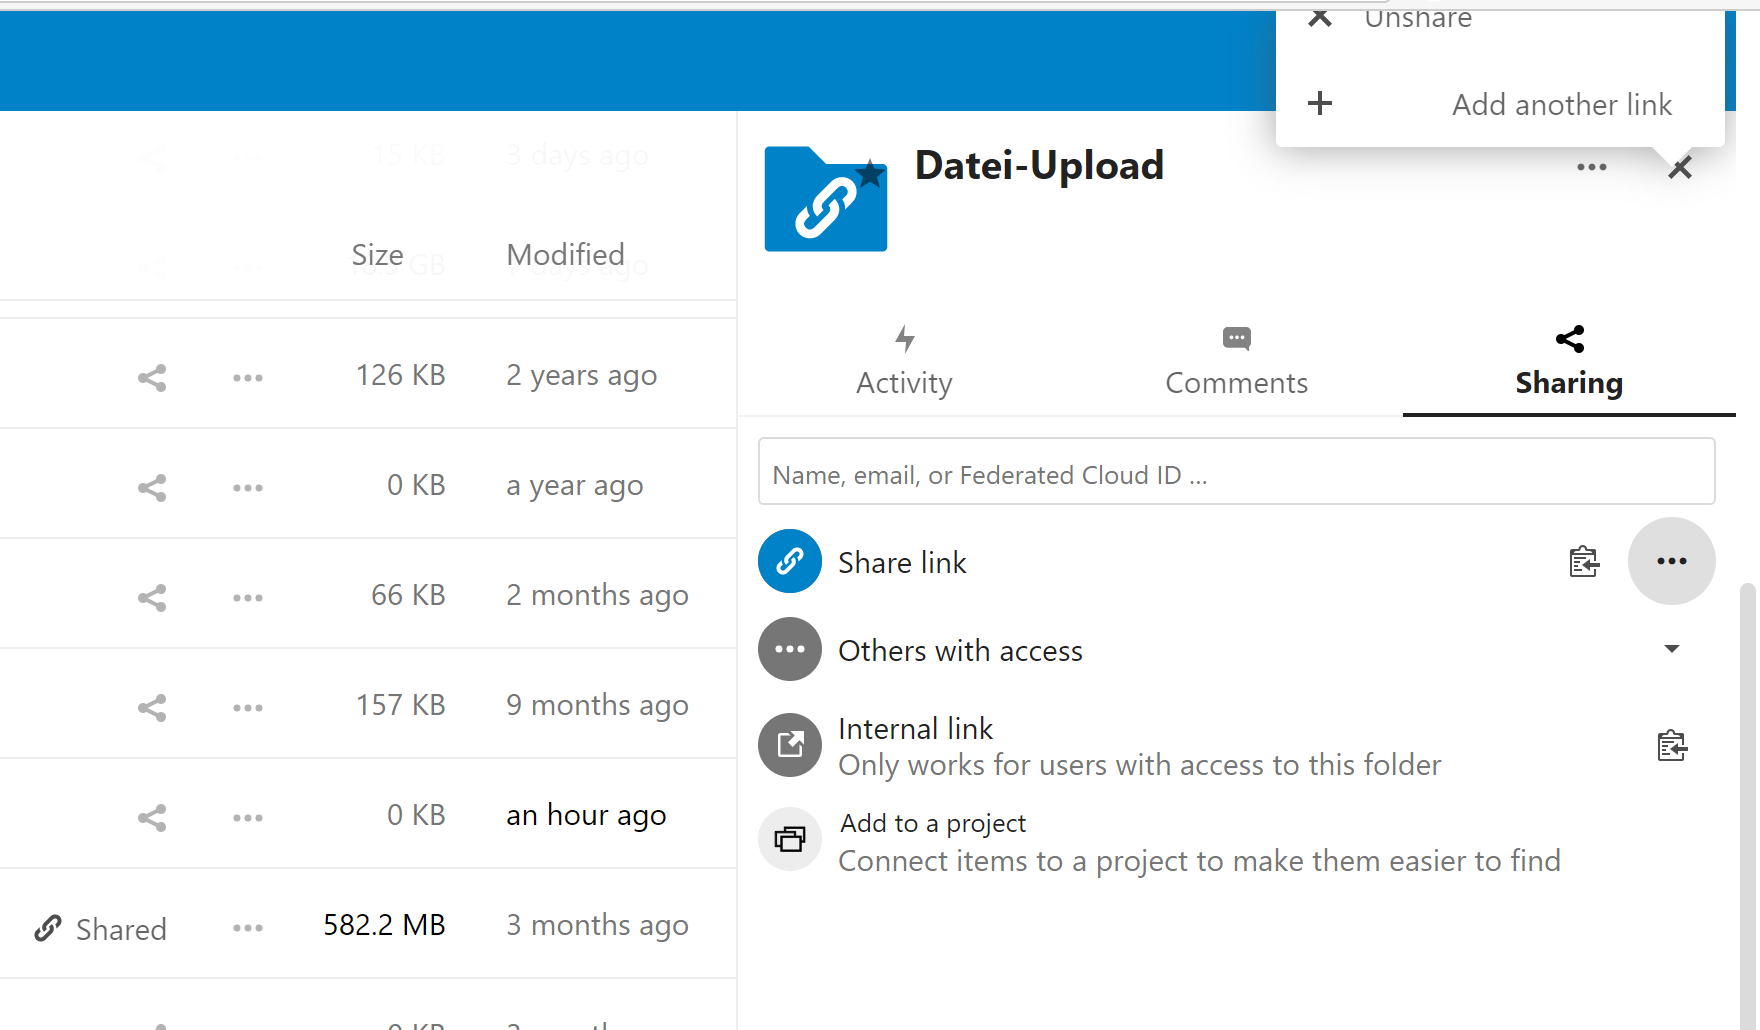Click the Shared link status in 582.2 MB row
Screen dimensions: 1760x1030
[x=100, y=929]
